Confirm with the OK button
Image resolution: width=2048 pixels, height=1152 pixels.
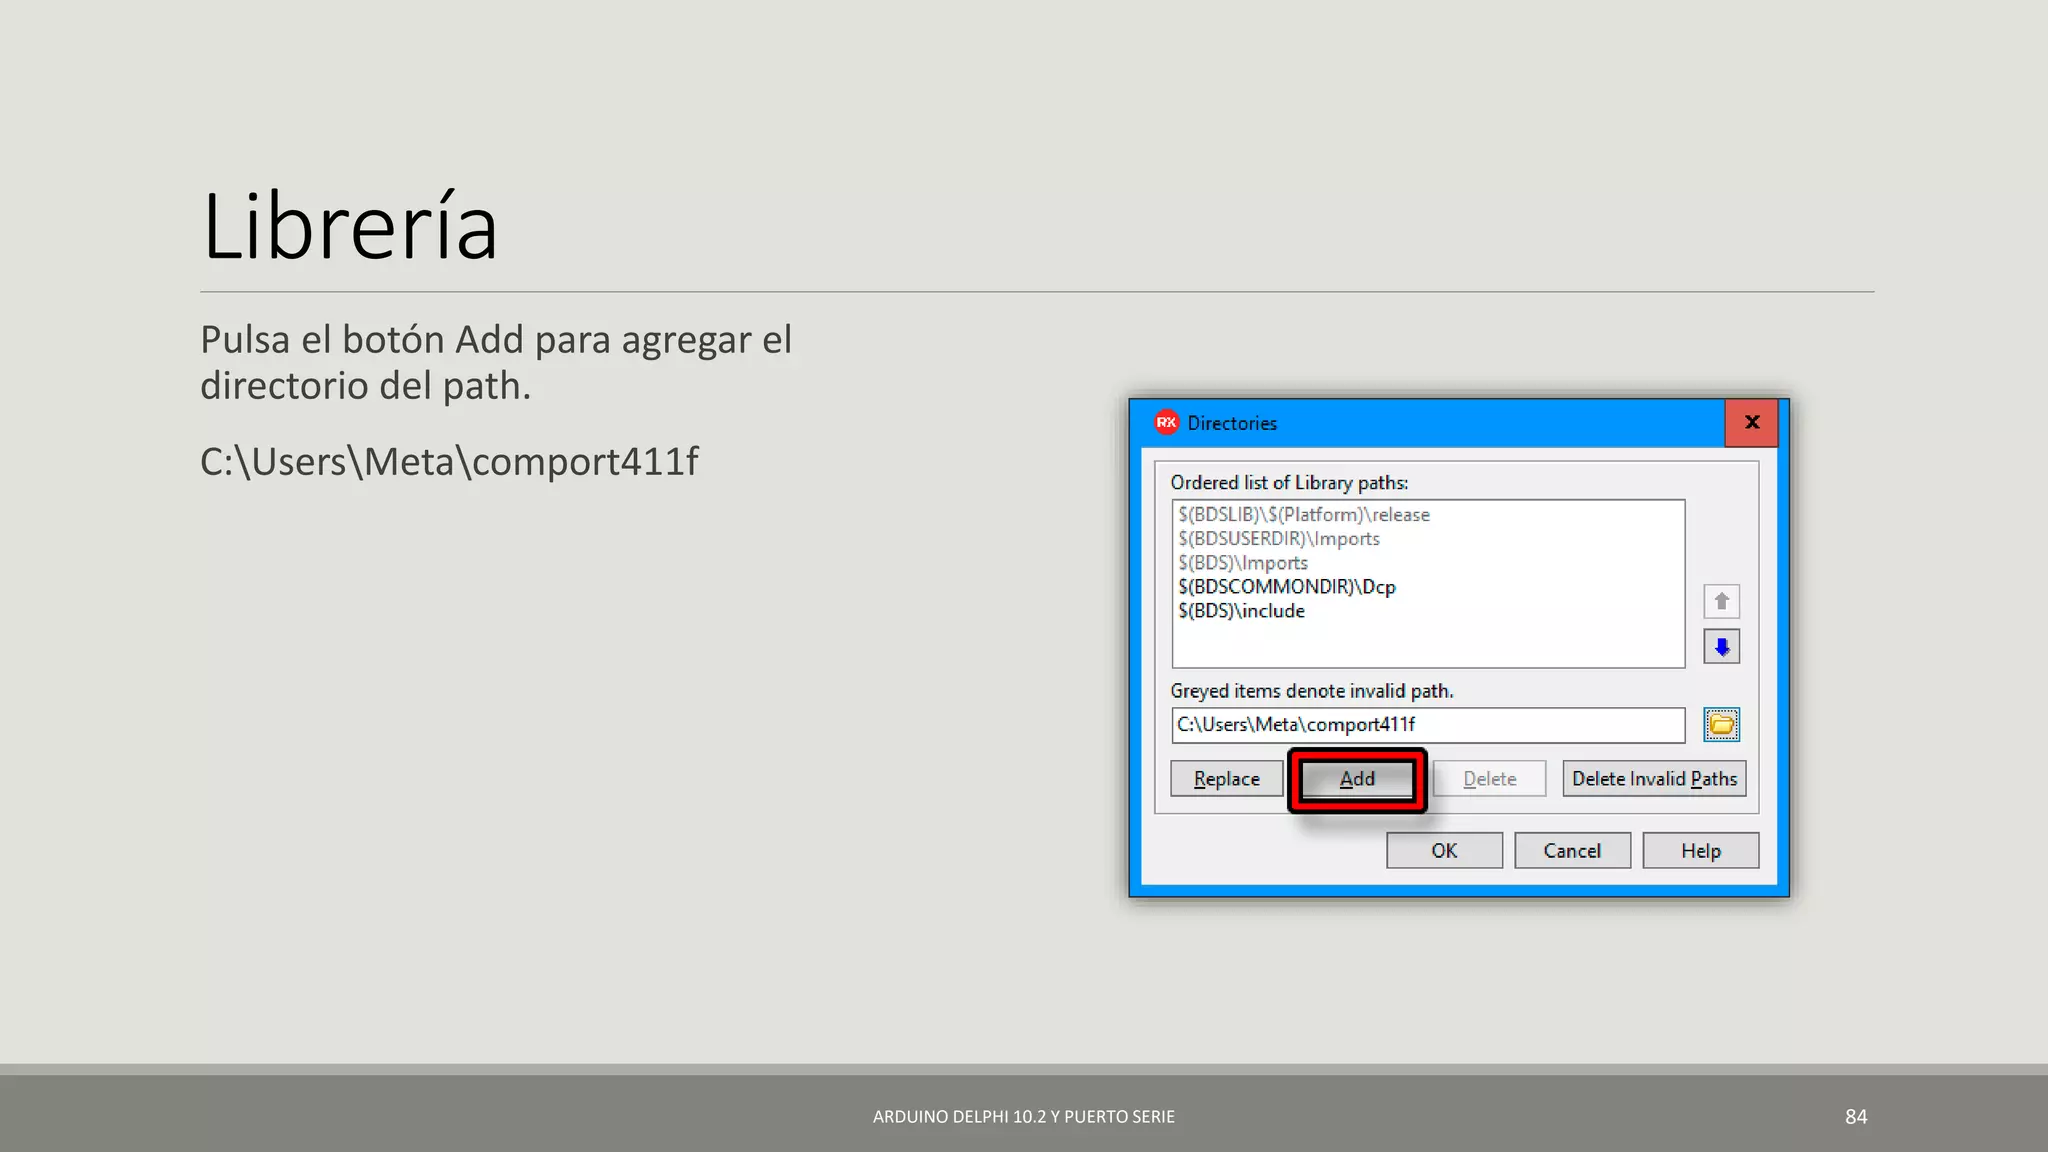(x=1444, y=851)
